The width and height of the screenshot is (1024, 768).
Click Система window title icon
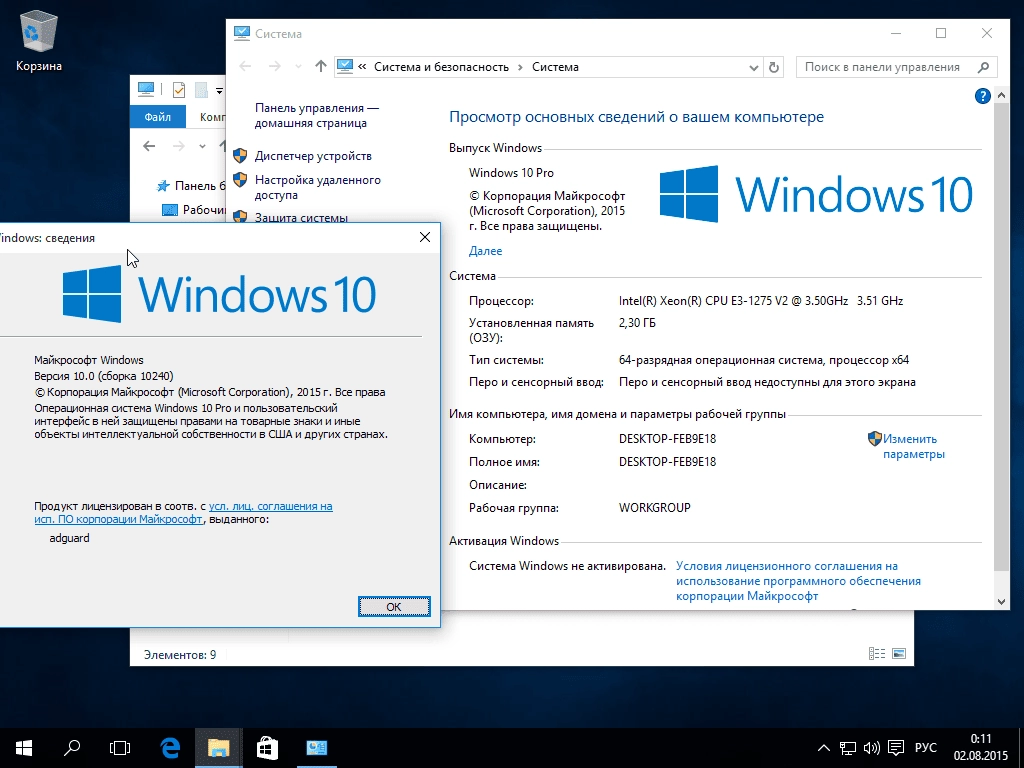click(x=242, y=33)
